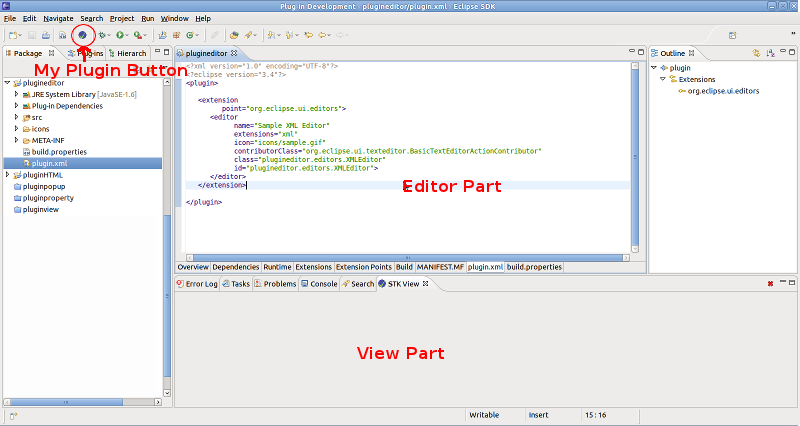The height and width of the screenshot is (426, 800).
Task: Select the pluginview project
Action: tap(36, 209)
